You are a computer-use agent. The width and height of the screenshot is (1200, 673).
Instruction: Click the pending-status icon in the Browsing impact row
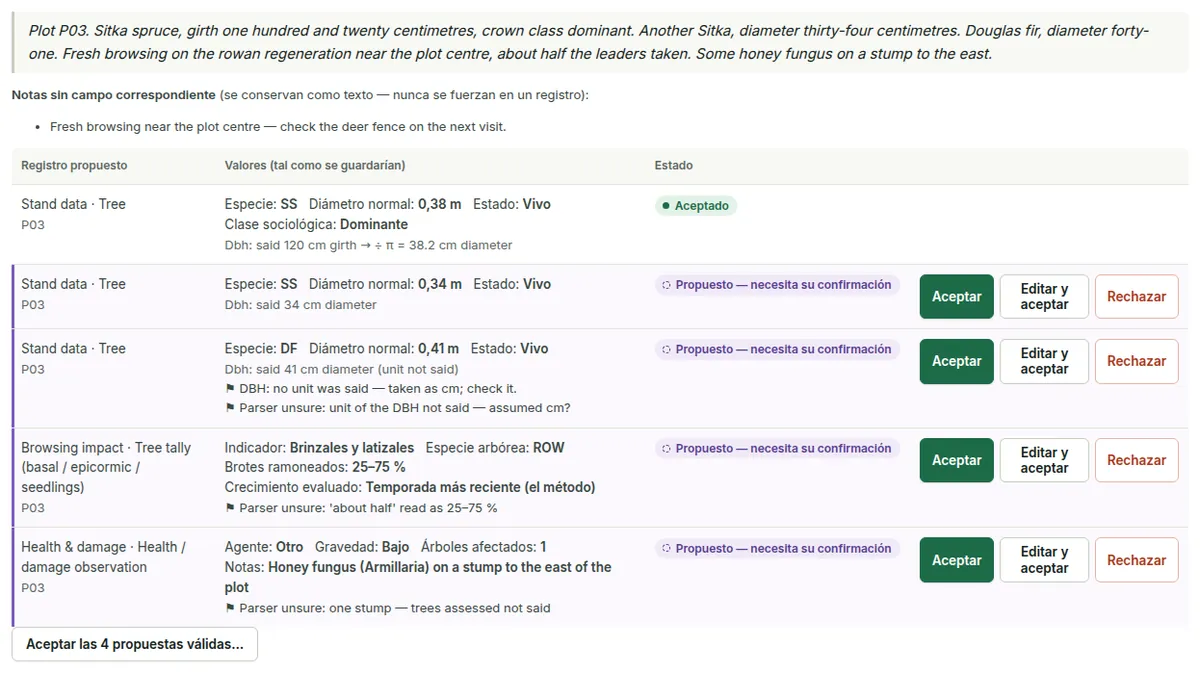tap(666, 449)
